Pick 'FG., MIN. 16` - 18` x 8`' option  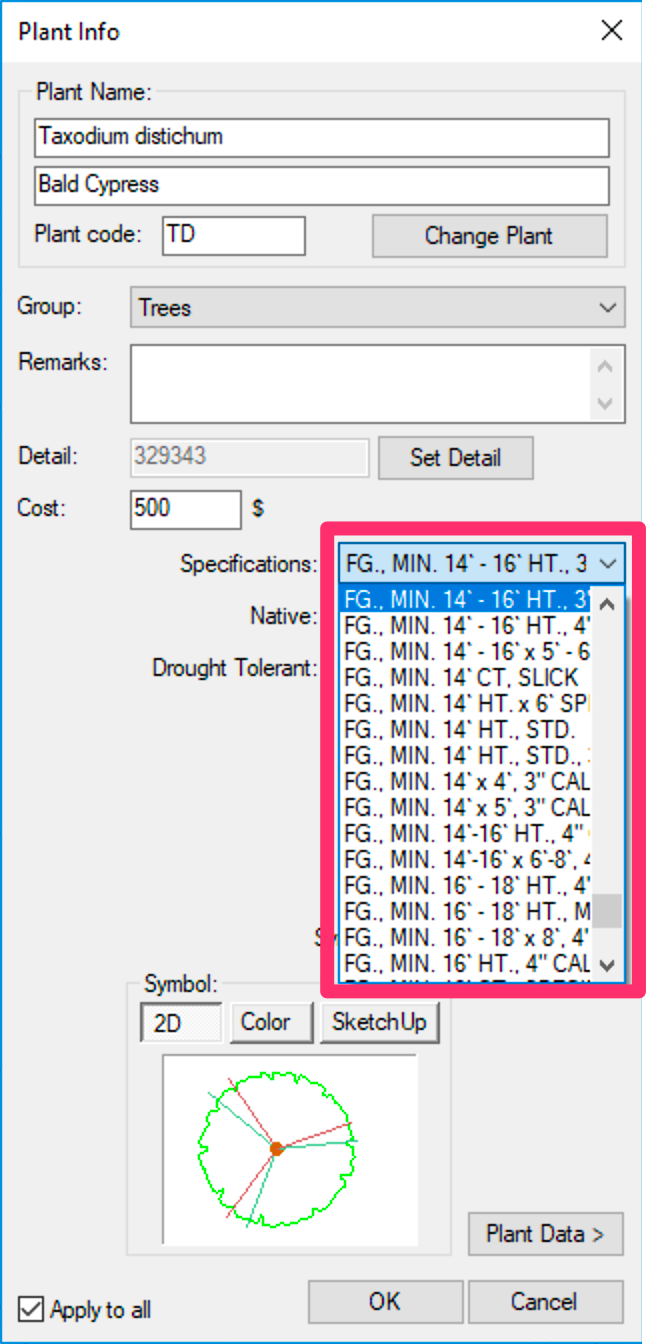point(466,937)
